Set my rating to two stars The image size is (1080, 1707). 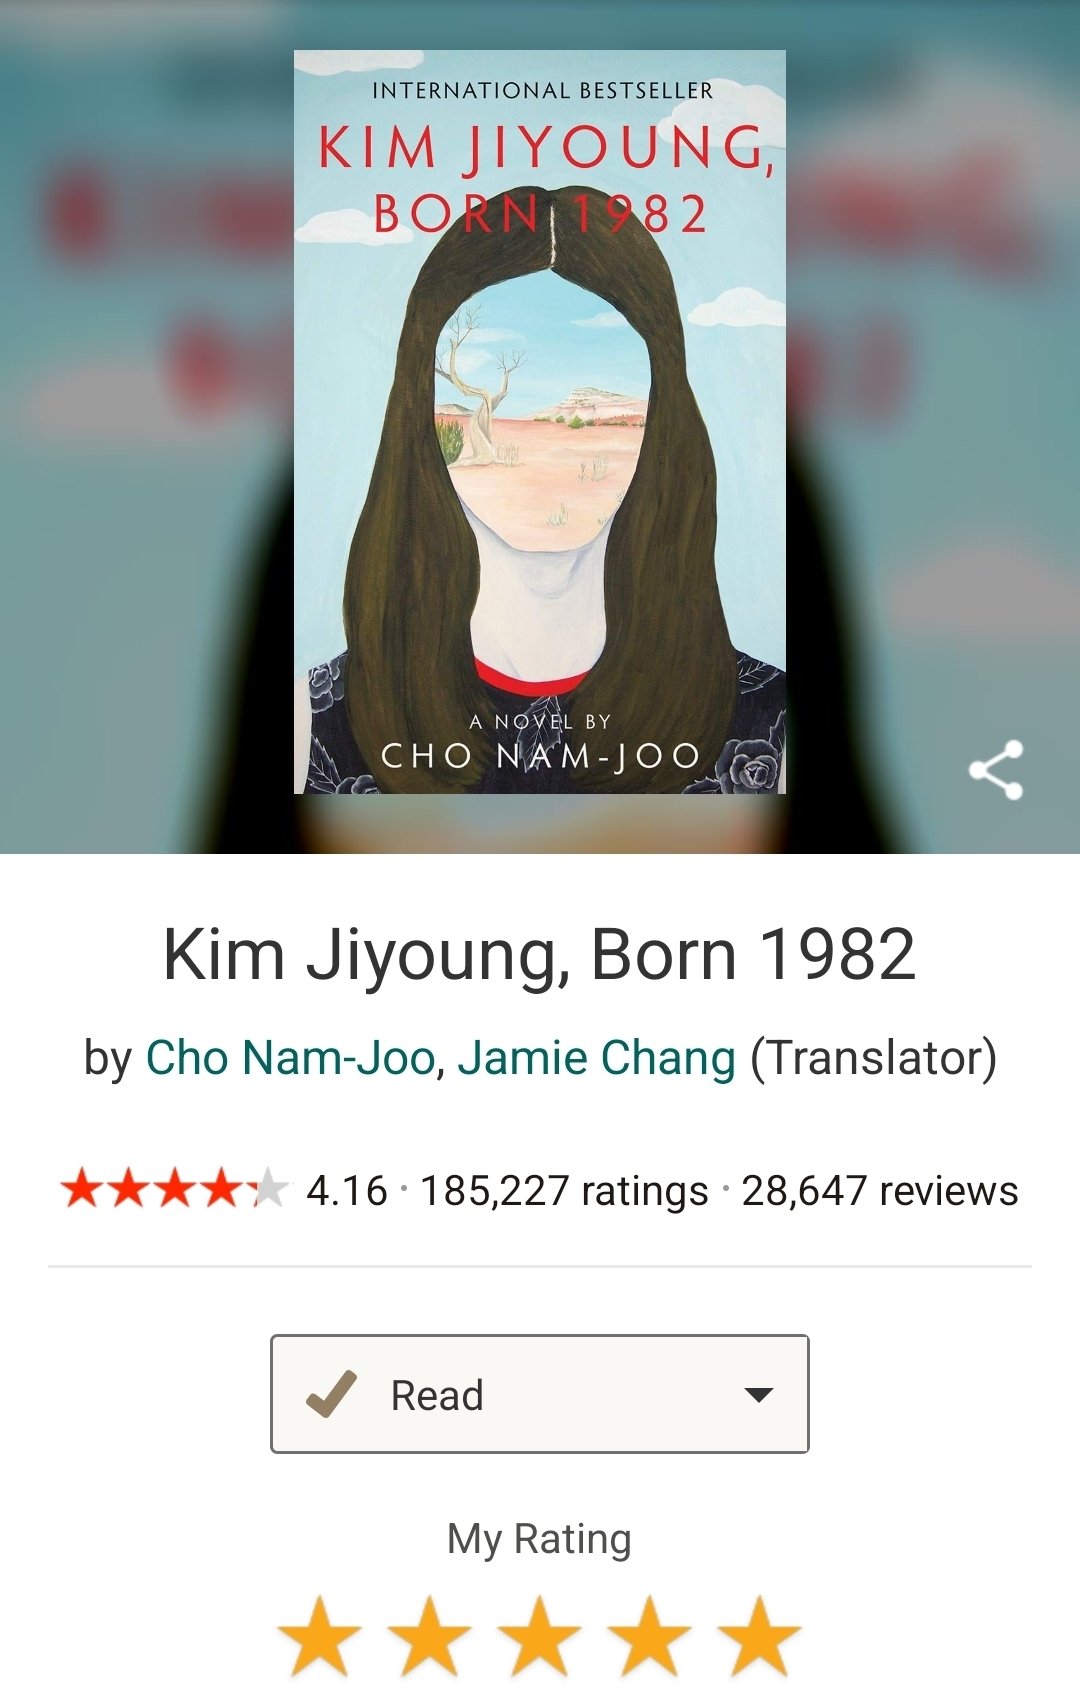tap(430, 1636)
